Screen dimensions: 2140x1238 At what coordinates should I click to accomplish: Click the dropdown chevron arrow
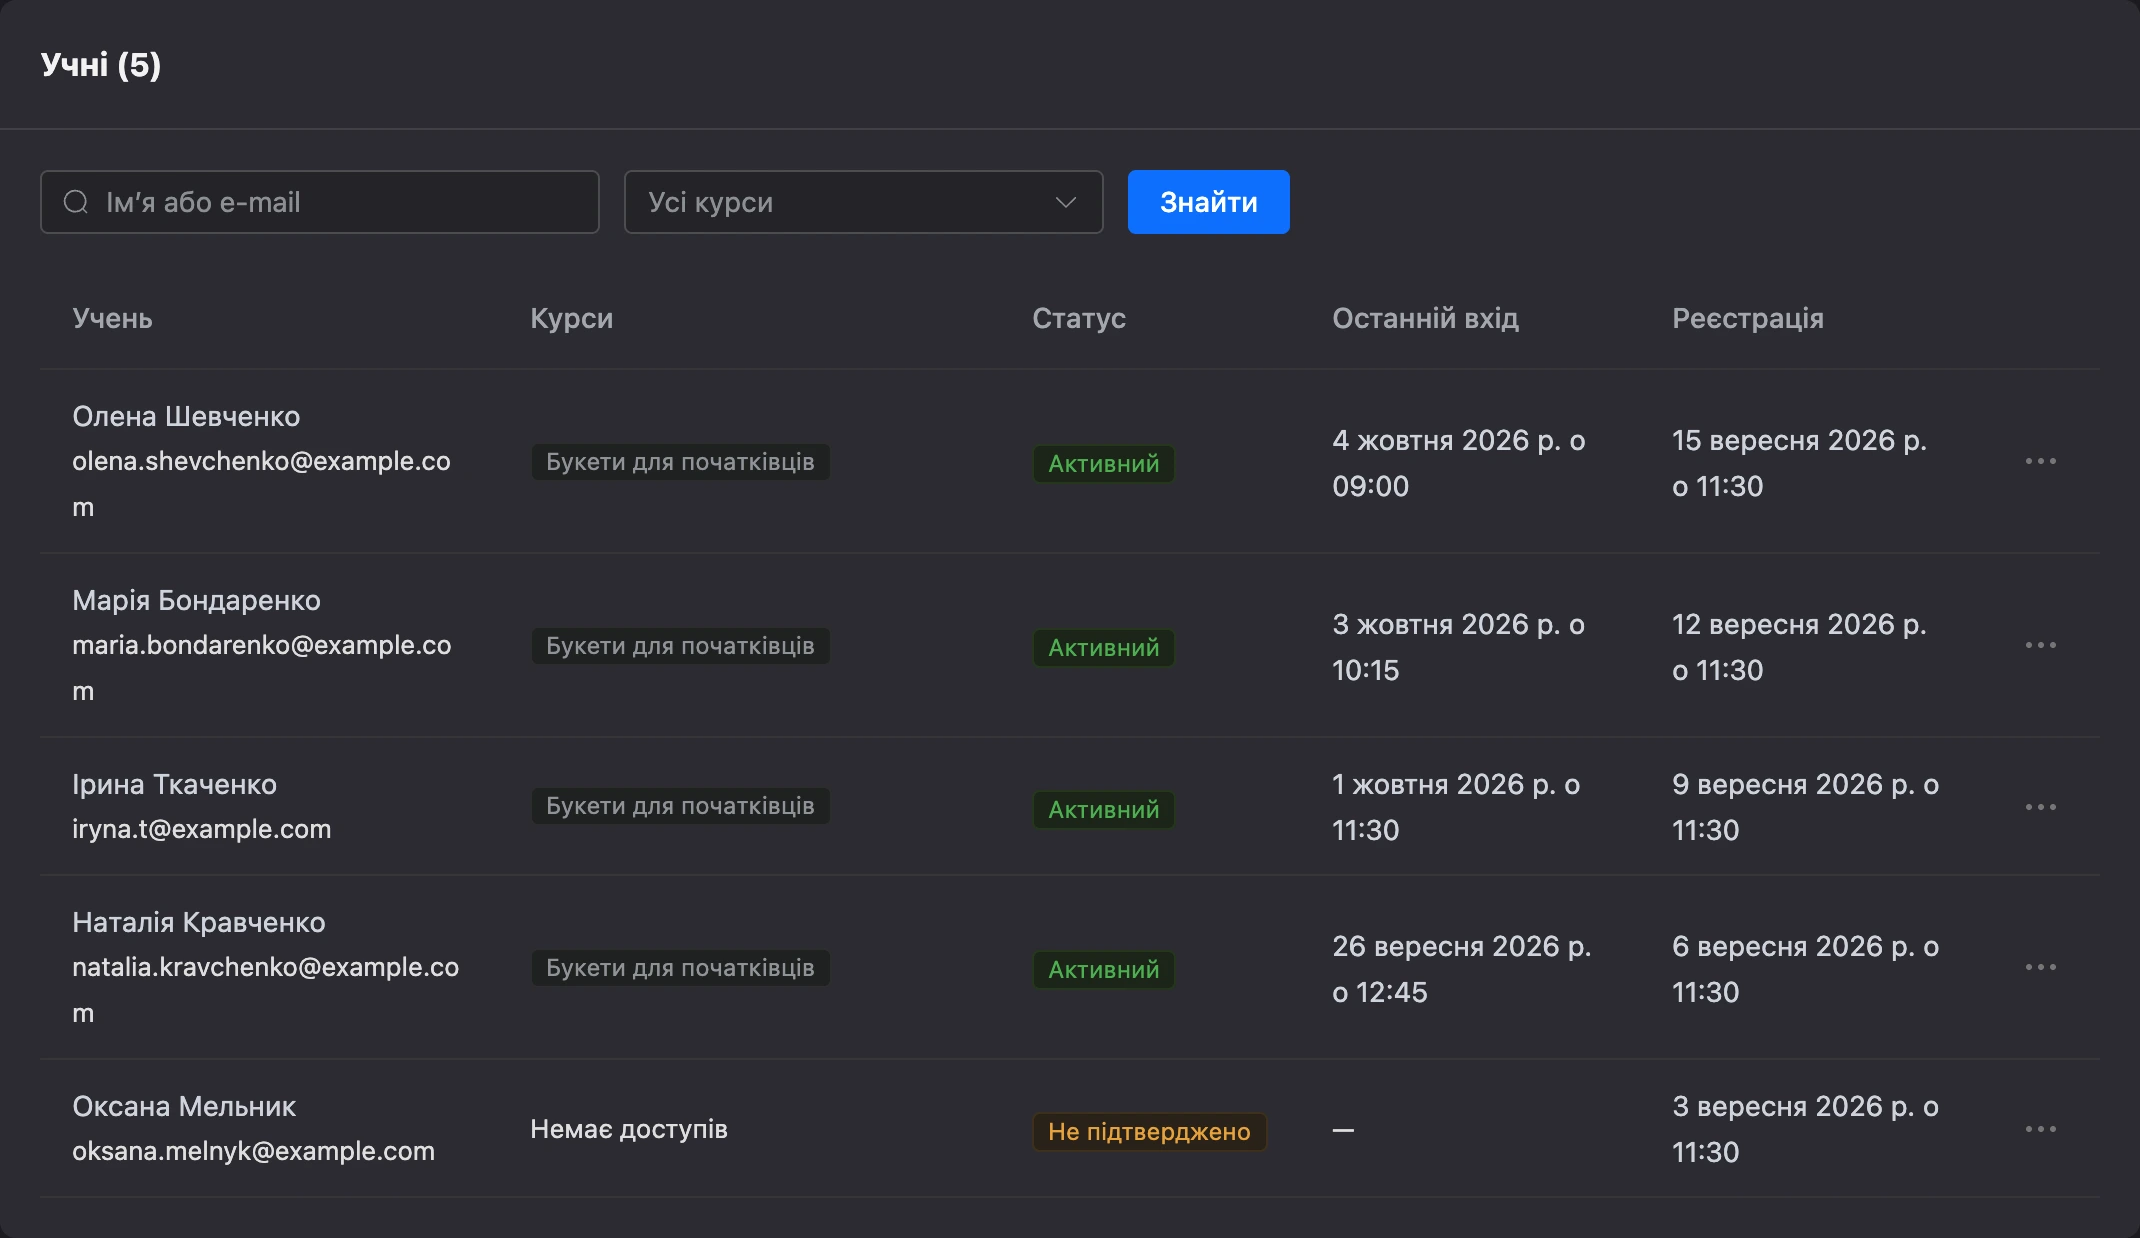coord(1066,202)
